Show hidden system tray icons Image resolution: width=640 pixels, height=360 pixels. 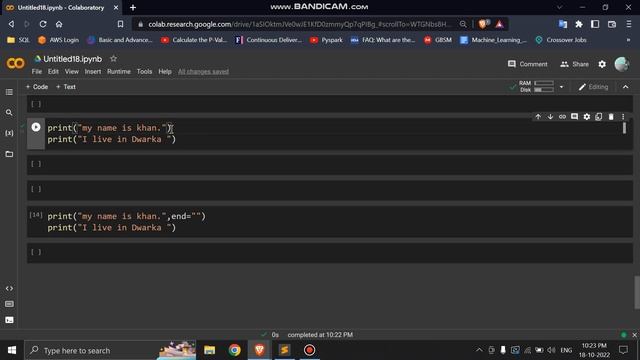[479, 350]
